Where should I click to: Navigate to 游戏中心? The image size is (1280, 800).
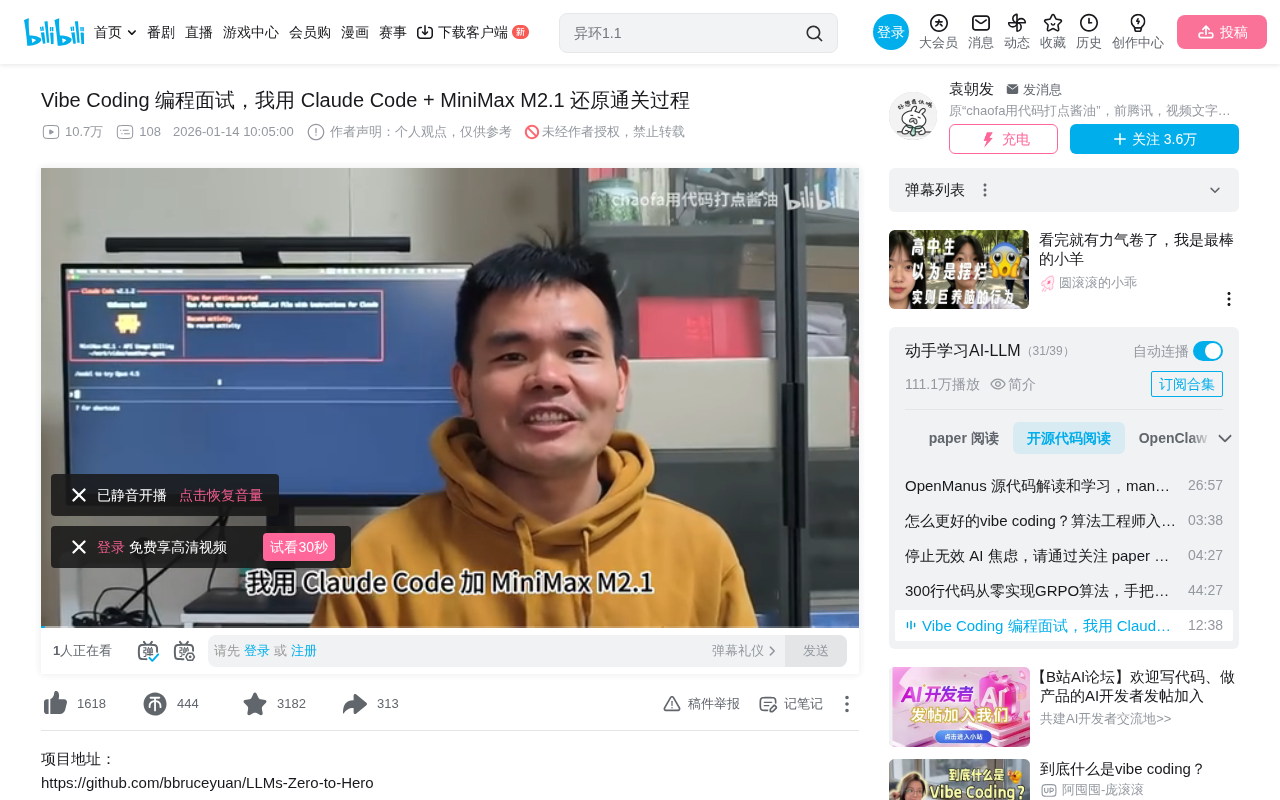click(x=251, y=32)
